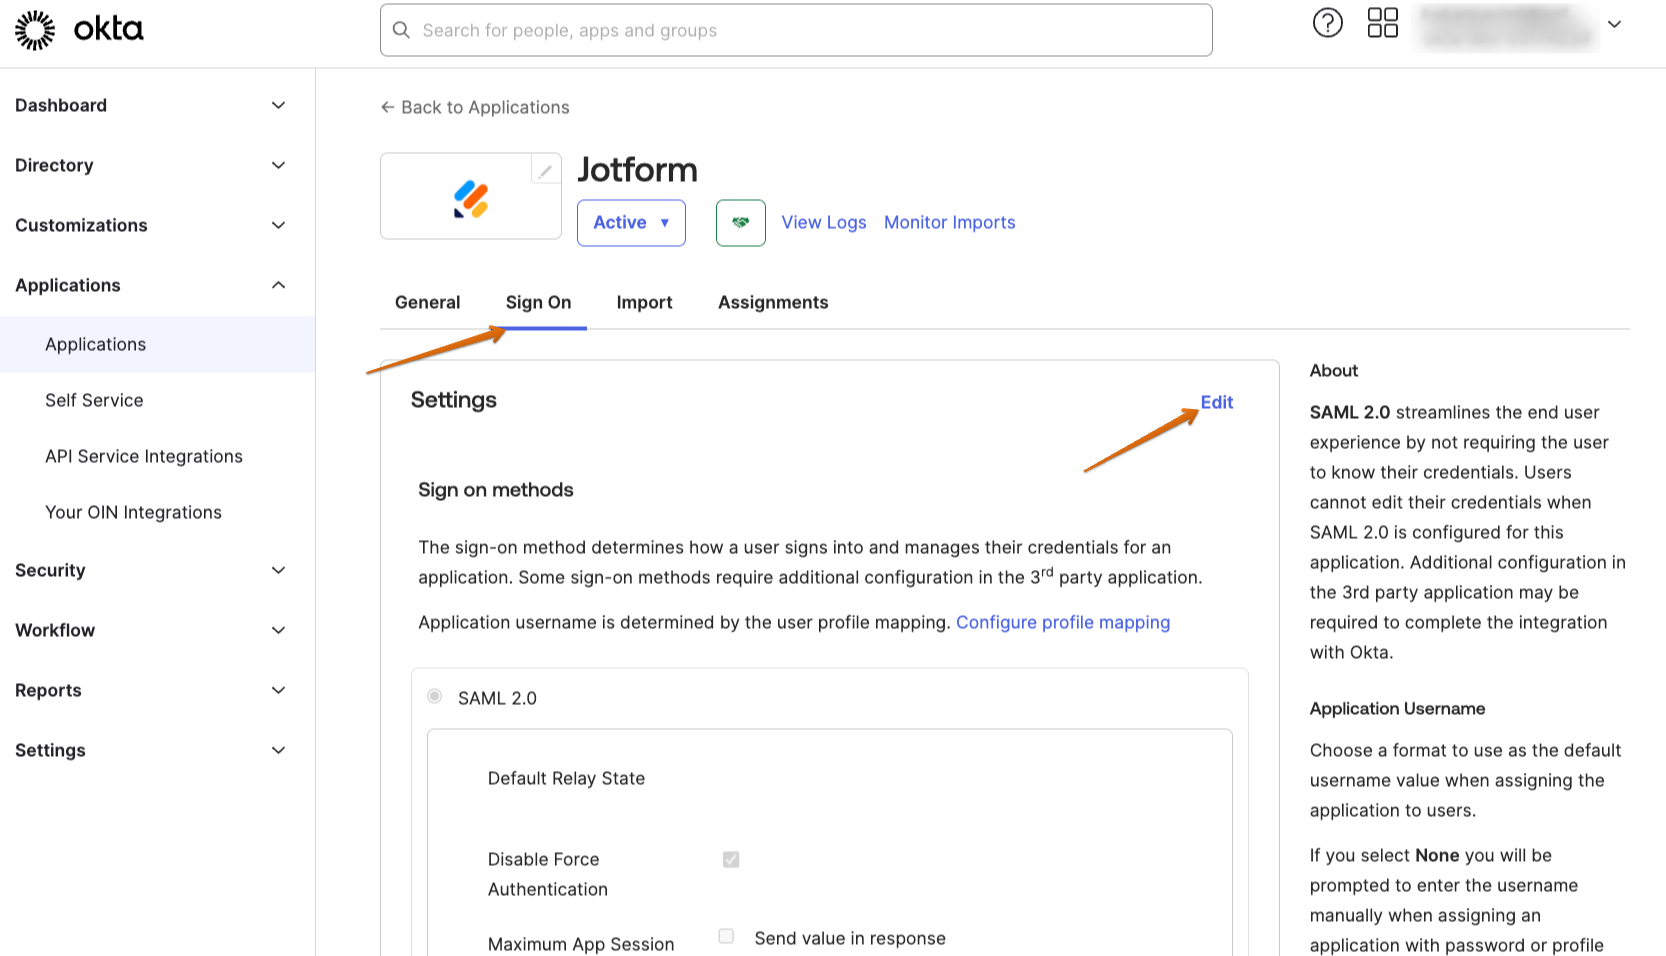1666x956 pixels.
Task: Click the pencil icon on Jotform logo
Action: coord(545,171)
